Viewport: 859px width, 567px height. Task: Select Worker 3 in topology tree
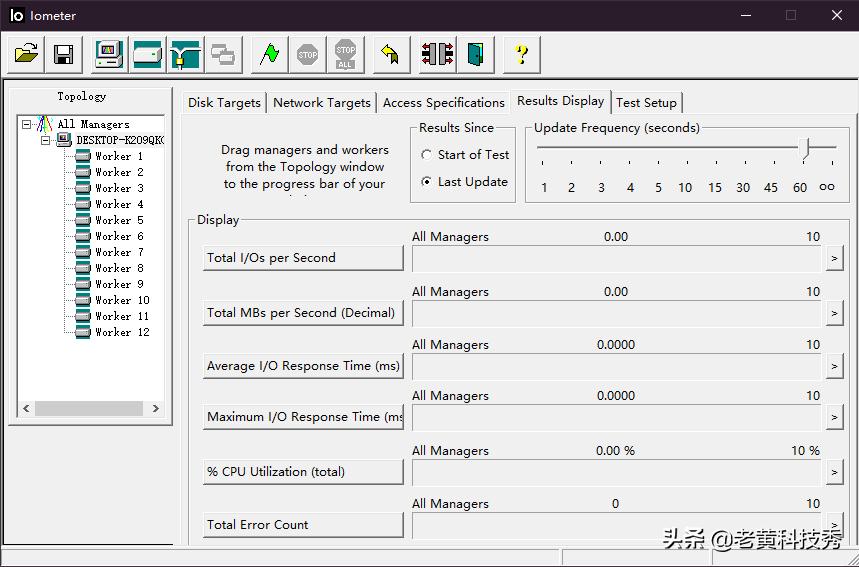pyautogui.click(x=119, y=188)
